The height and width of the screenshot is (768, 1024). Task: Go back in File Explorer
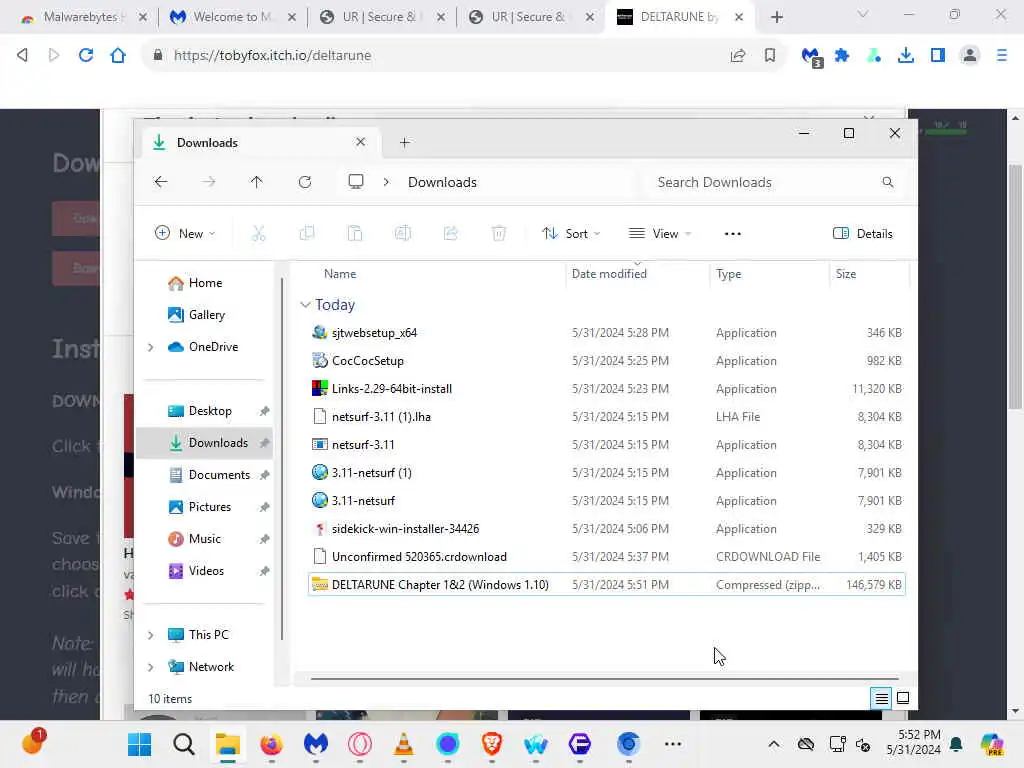[x=161, y=182]
